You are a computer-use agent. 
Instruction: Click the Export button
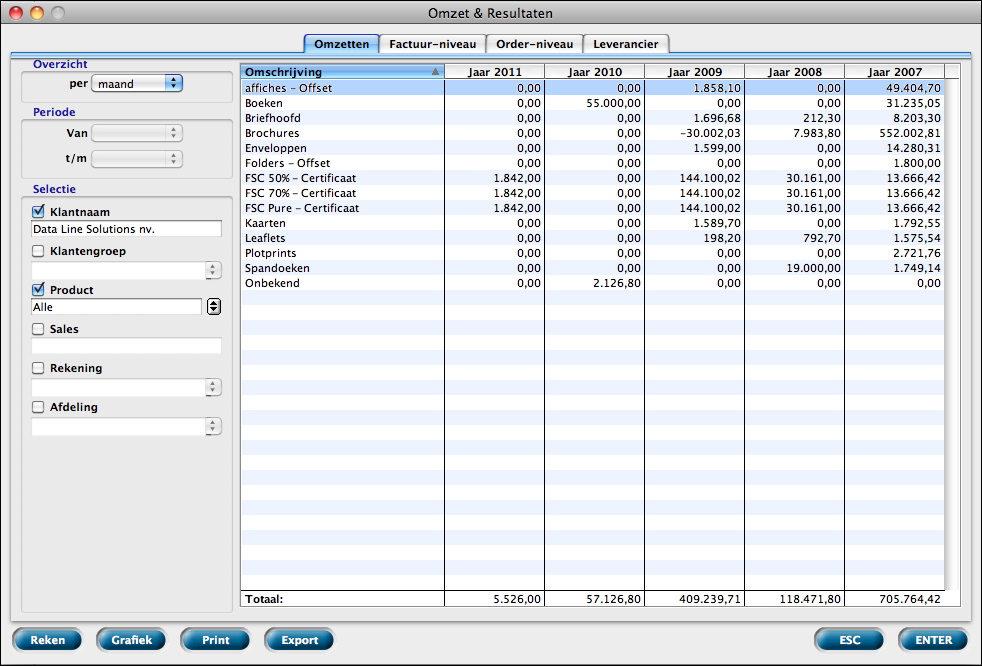[x=299, y=640]
